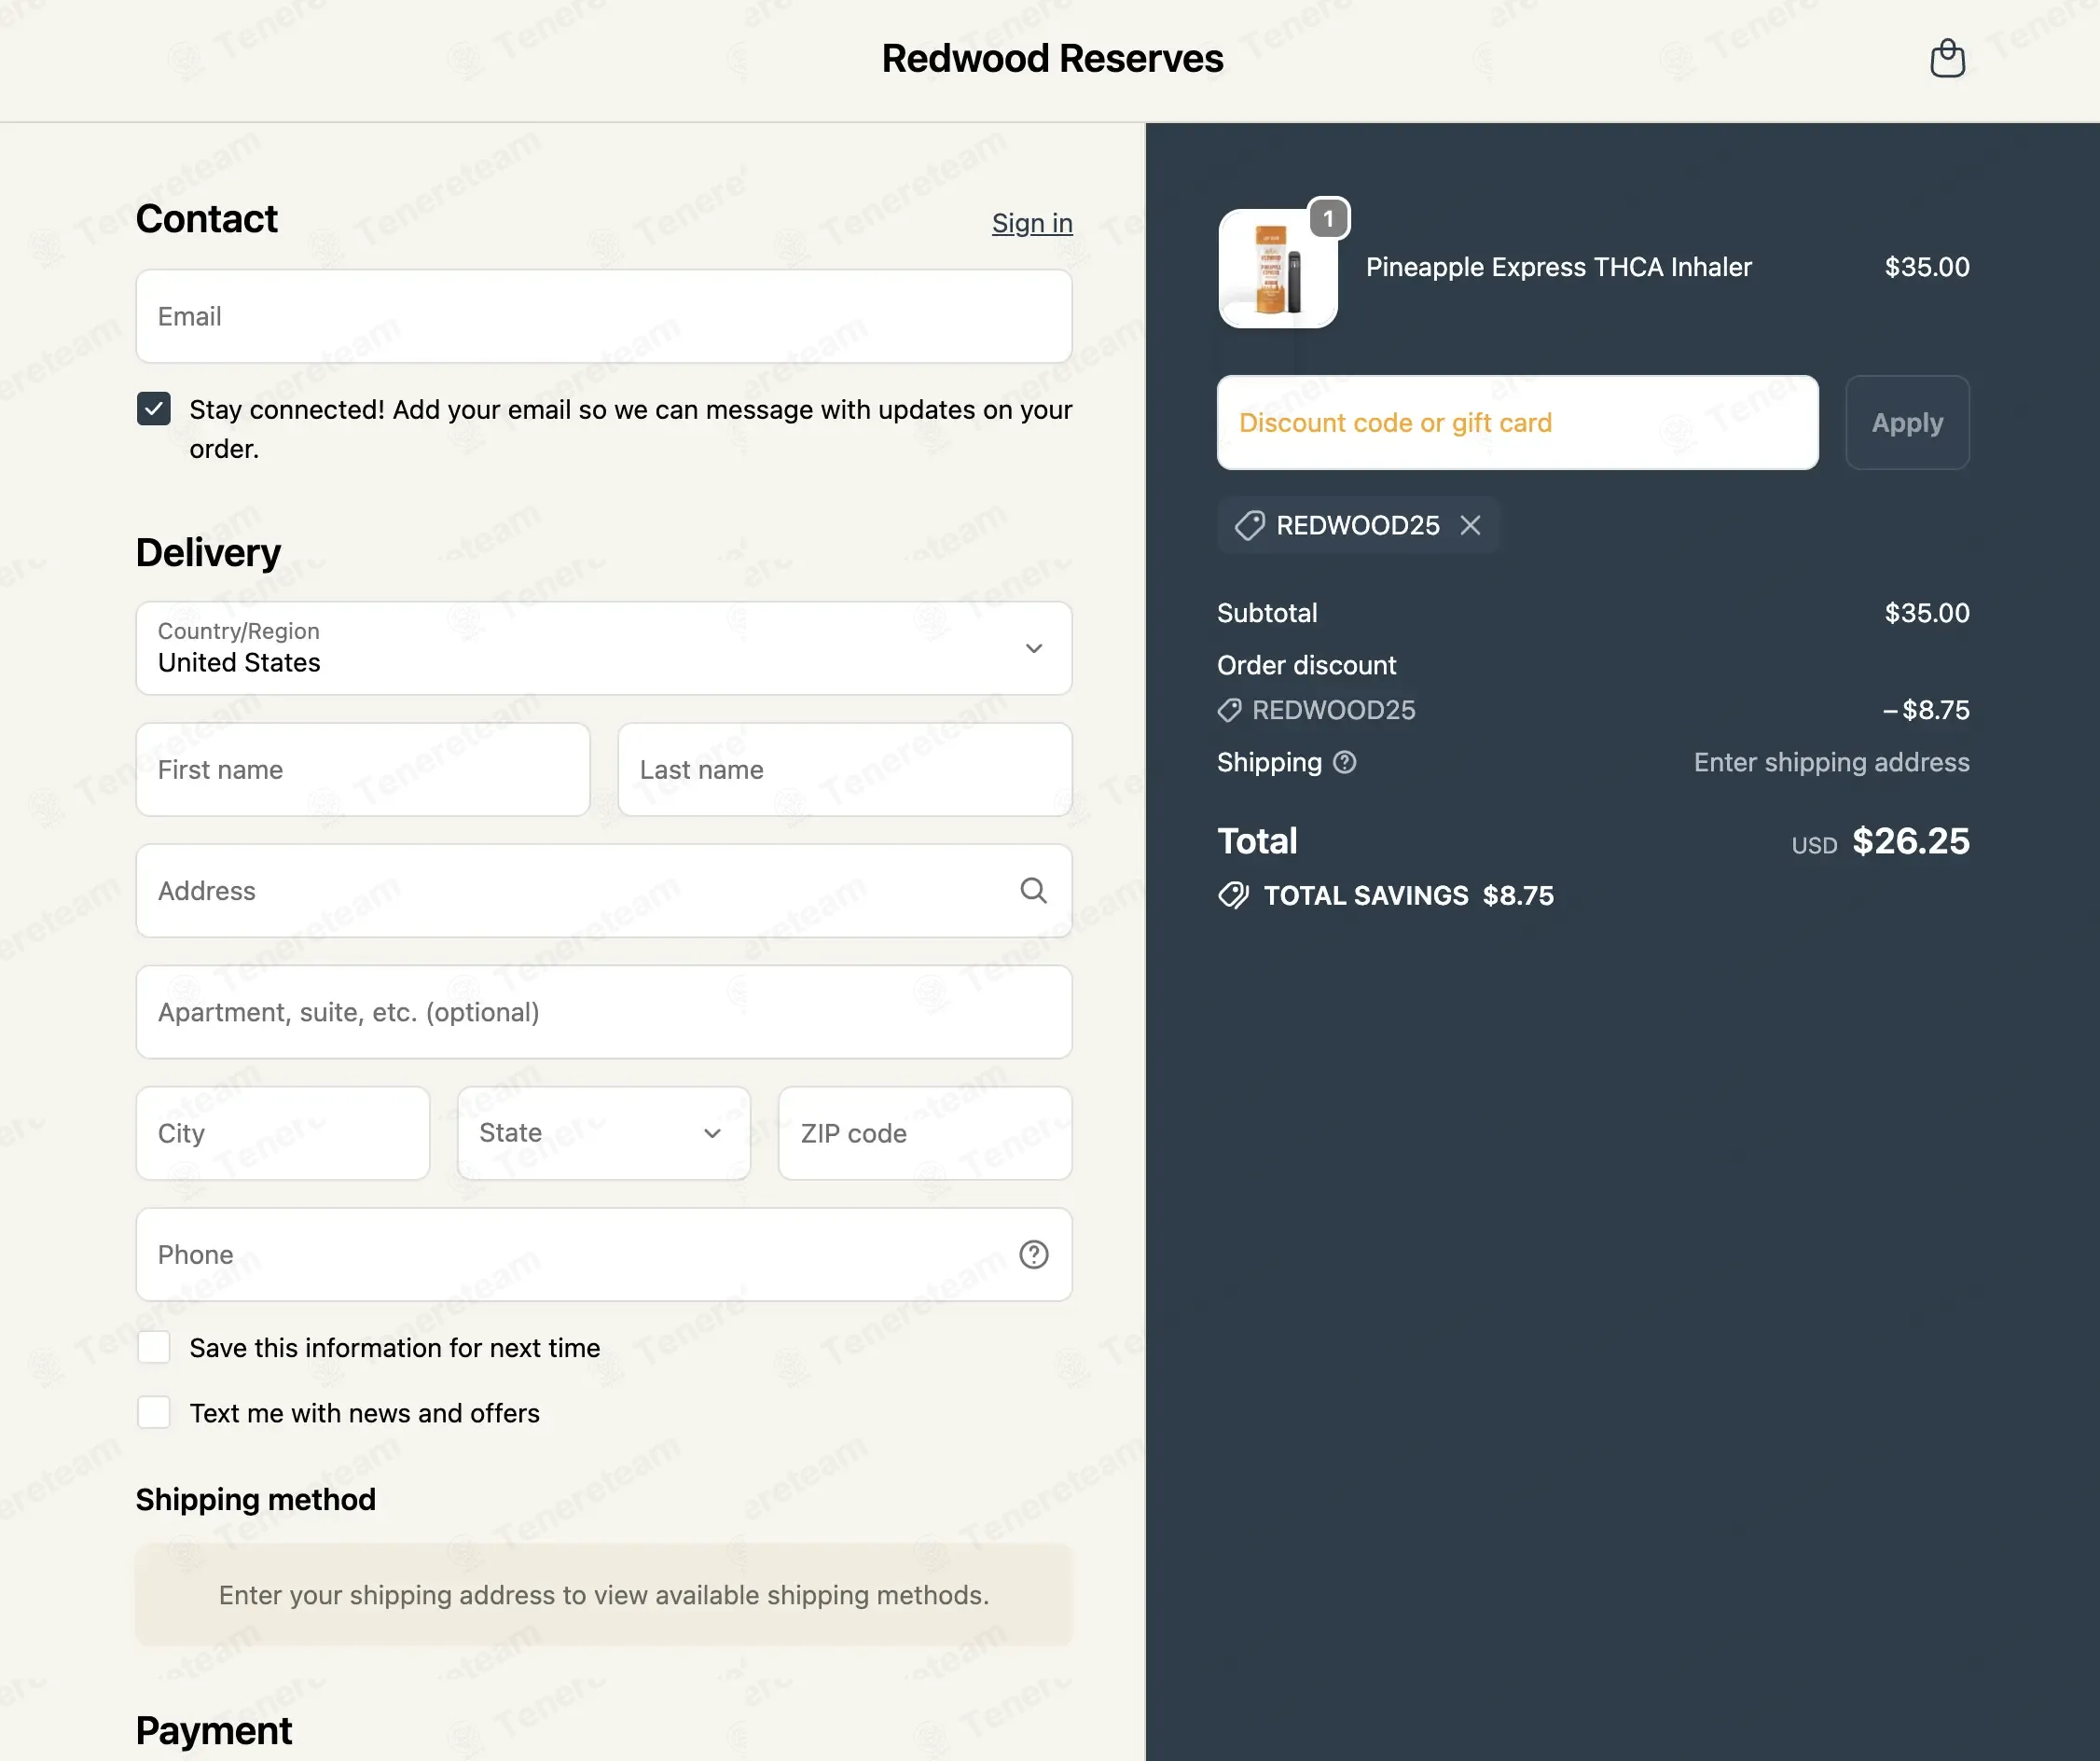Screen dimensions: 2100x1761
Task: Check Save this information for next time
Action: [154, 1347]
